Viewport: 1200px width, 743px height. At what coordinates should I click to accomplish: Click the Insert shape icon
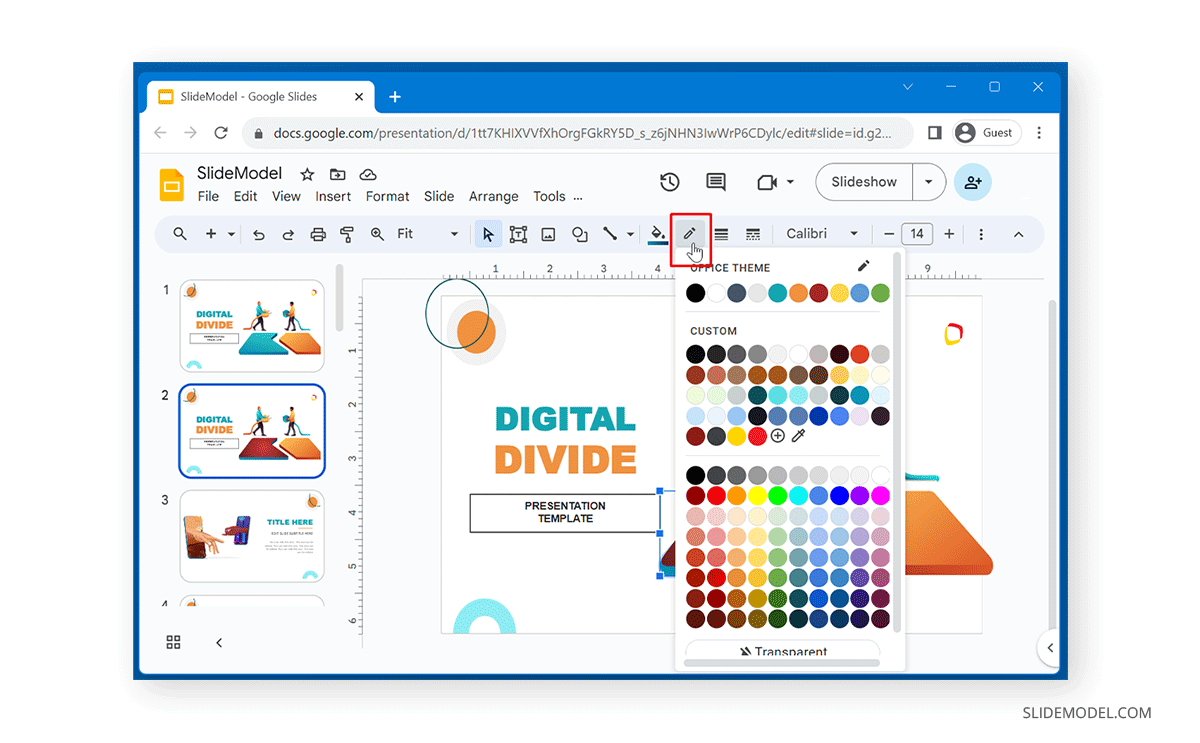point(579,233)
